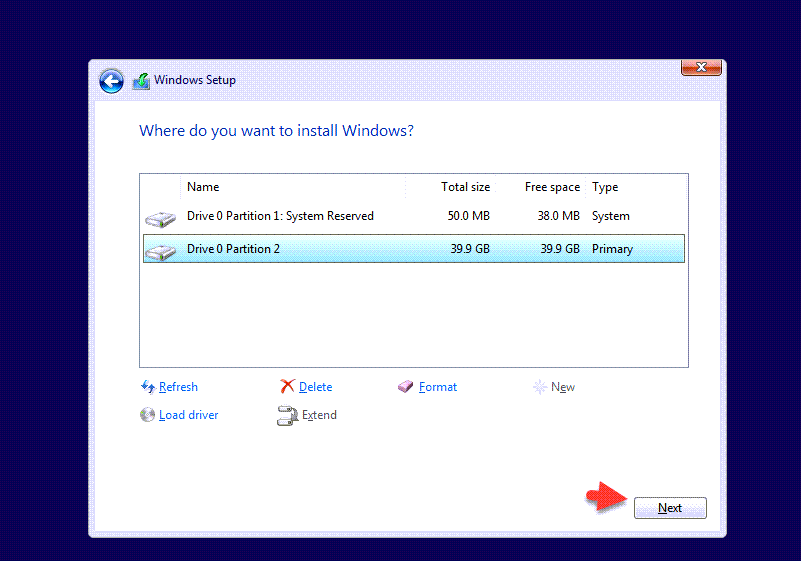Click drive icon for Partition 2
This screenshot has width=801, height=561.
tap(159, 250)
